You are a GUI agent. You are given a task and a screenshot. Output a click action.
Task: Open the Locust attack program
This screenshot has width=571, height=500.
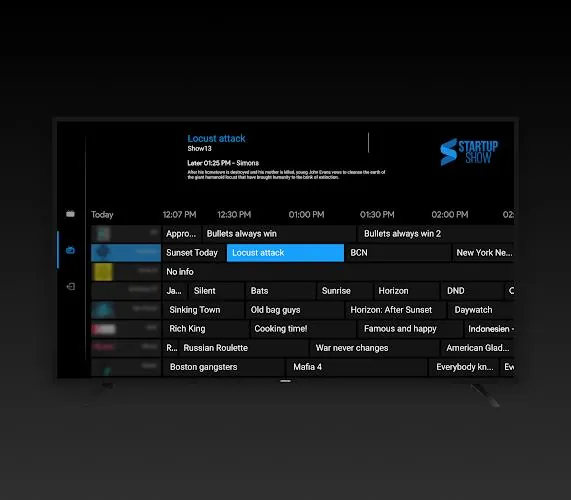285,253
